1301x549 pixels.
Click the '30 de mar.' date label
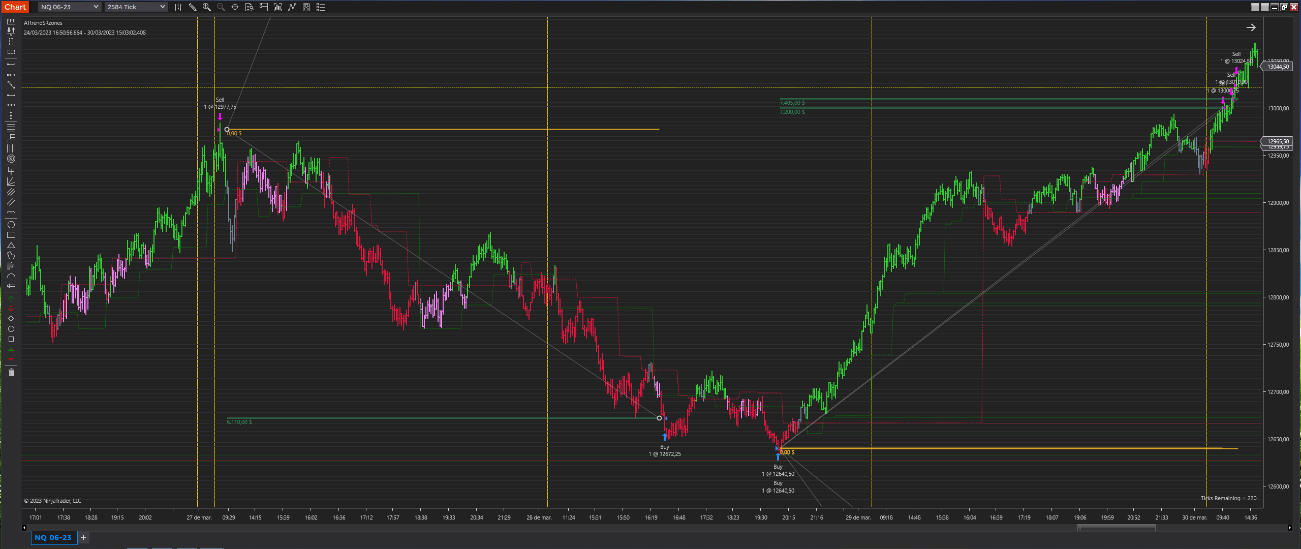point(1195,518)
